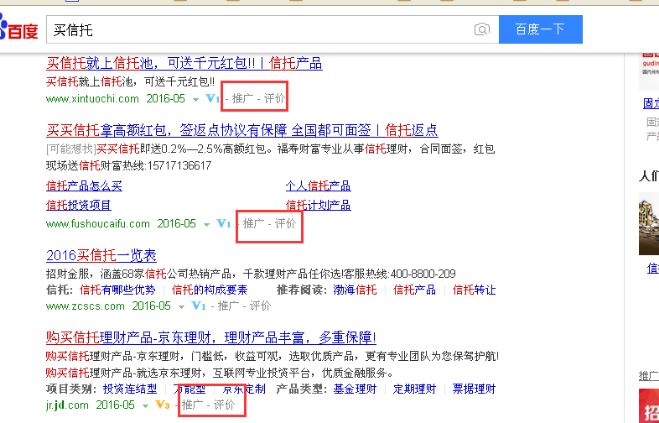Click the www.zcscs.com URL
This screenshot has height=423, width=659.
tap(85, 306)
